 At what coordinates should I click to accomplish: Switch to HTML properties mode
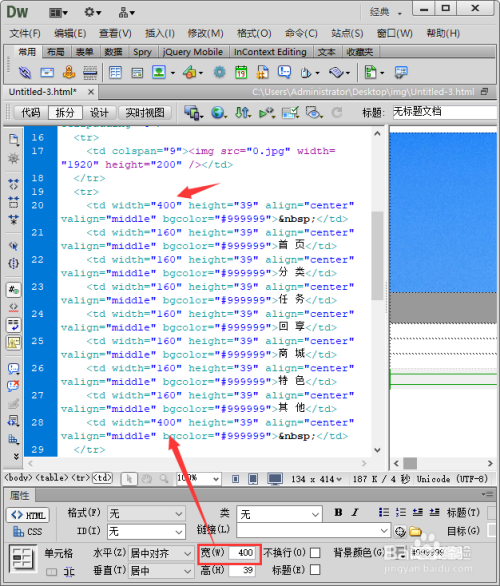(28, 515)
